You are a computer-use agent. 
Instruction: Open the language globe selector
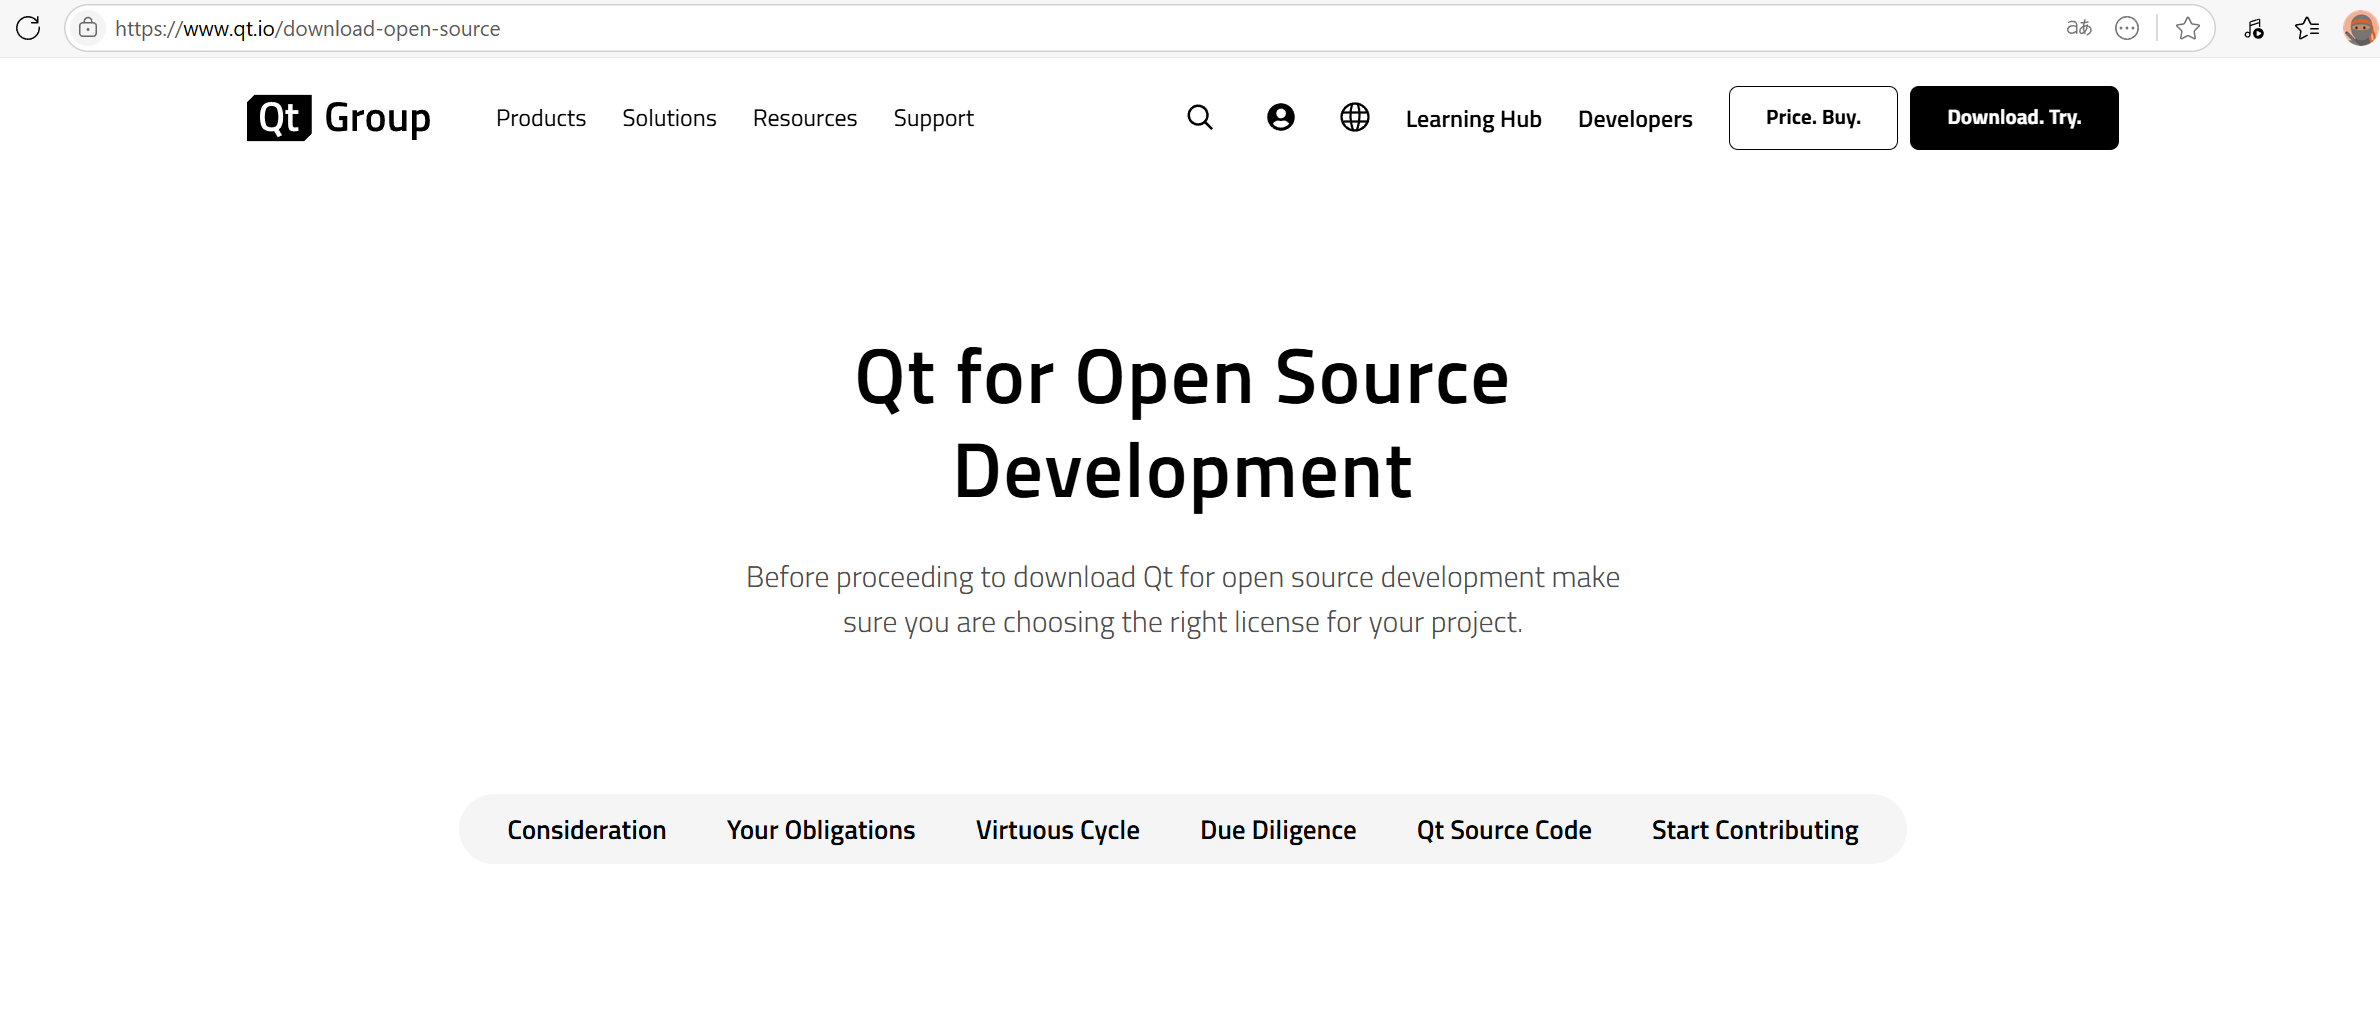(x=1355, y=118)
